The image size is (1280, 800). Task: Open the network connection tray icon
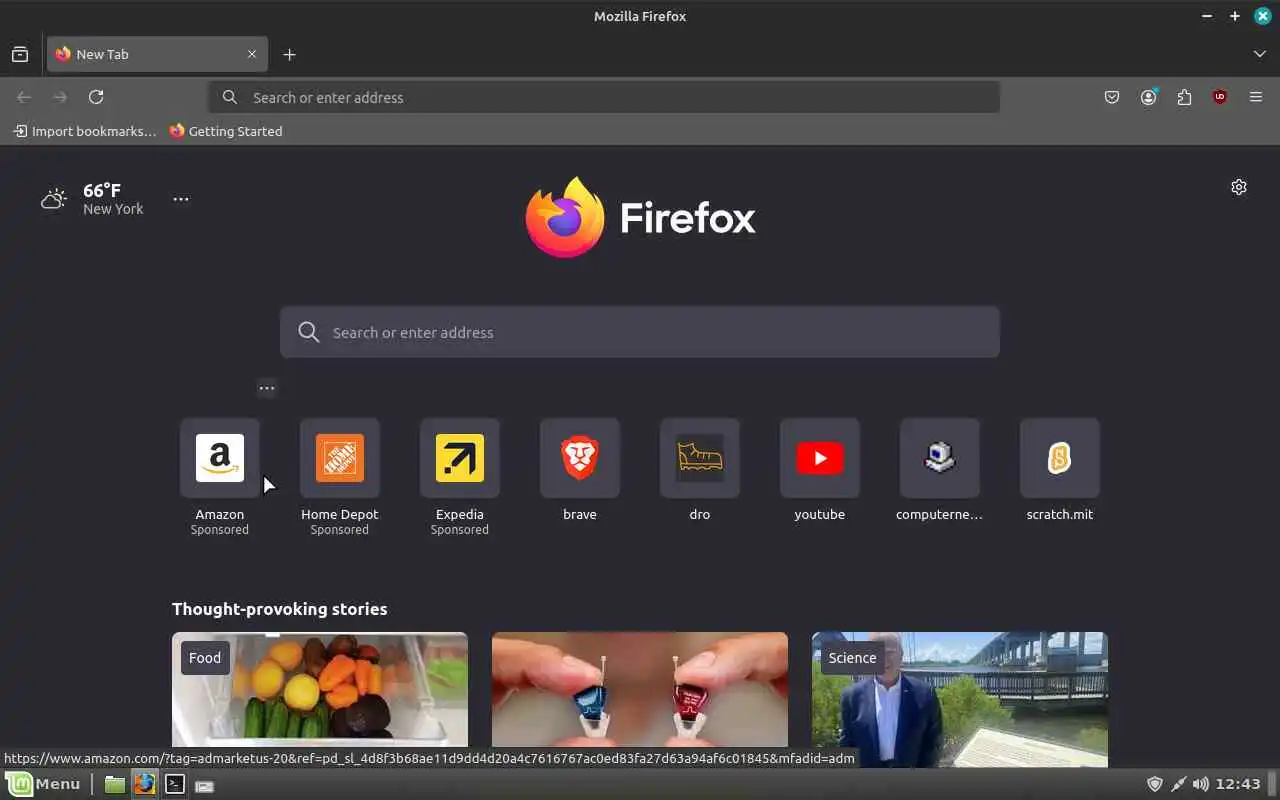(x=1178, y=784)
